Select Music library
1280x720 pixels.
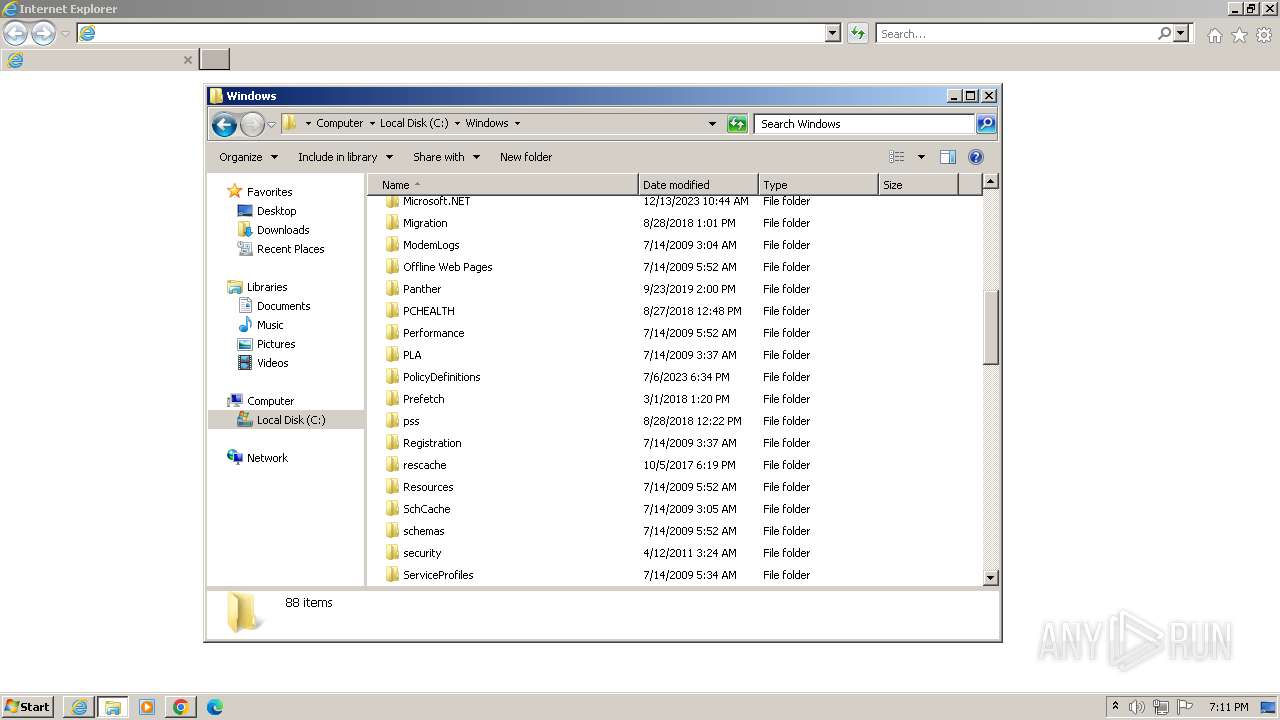click(x=270, y=325)
